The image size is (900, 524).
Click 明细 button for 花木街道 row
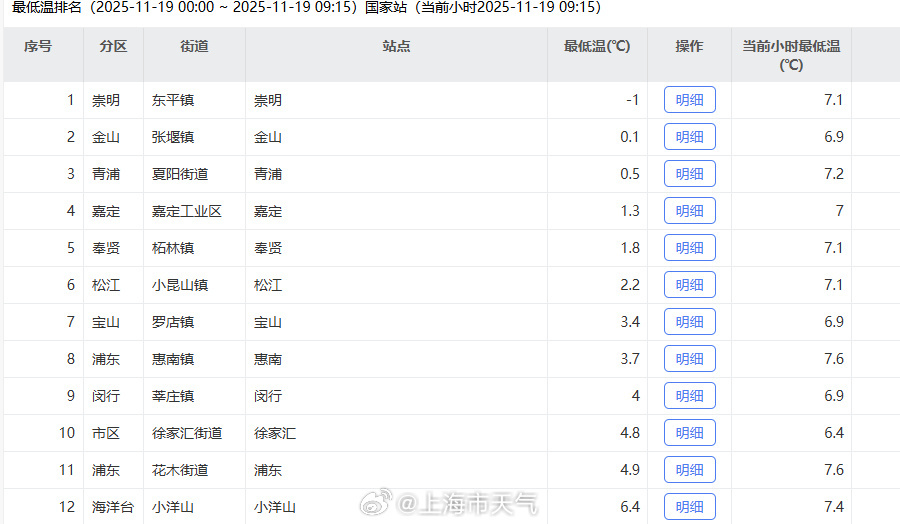coord(689,470)
